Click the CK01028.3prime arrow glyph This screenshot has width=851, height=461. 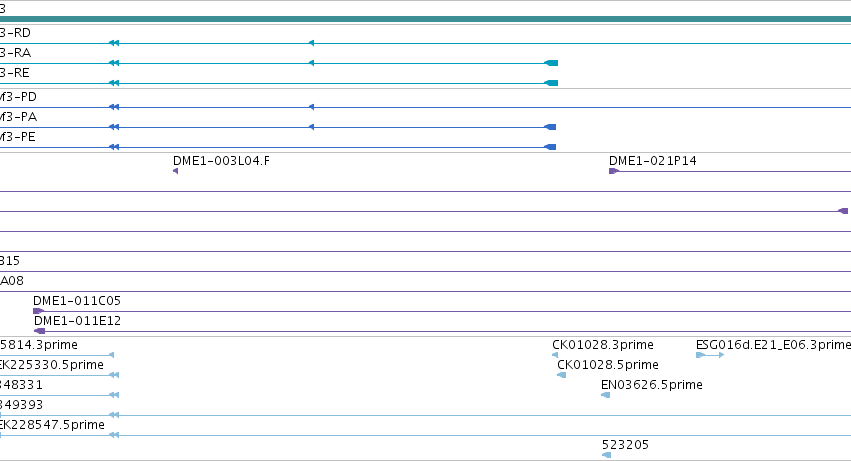555,355
